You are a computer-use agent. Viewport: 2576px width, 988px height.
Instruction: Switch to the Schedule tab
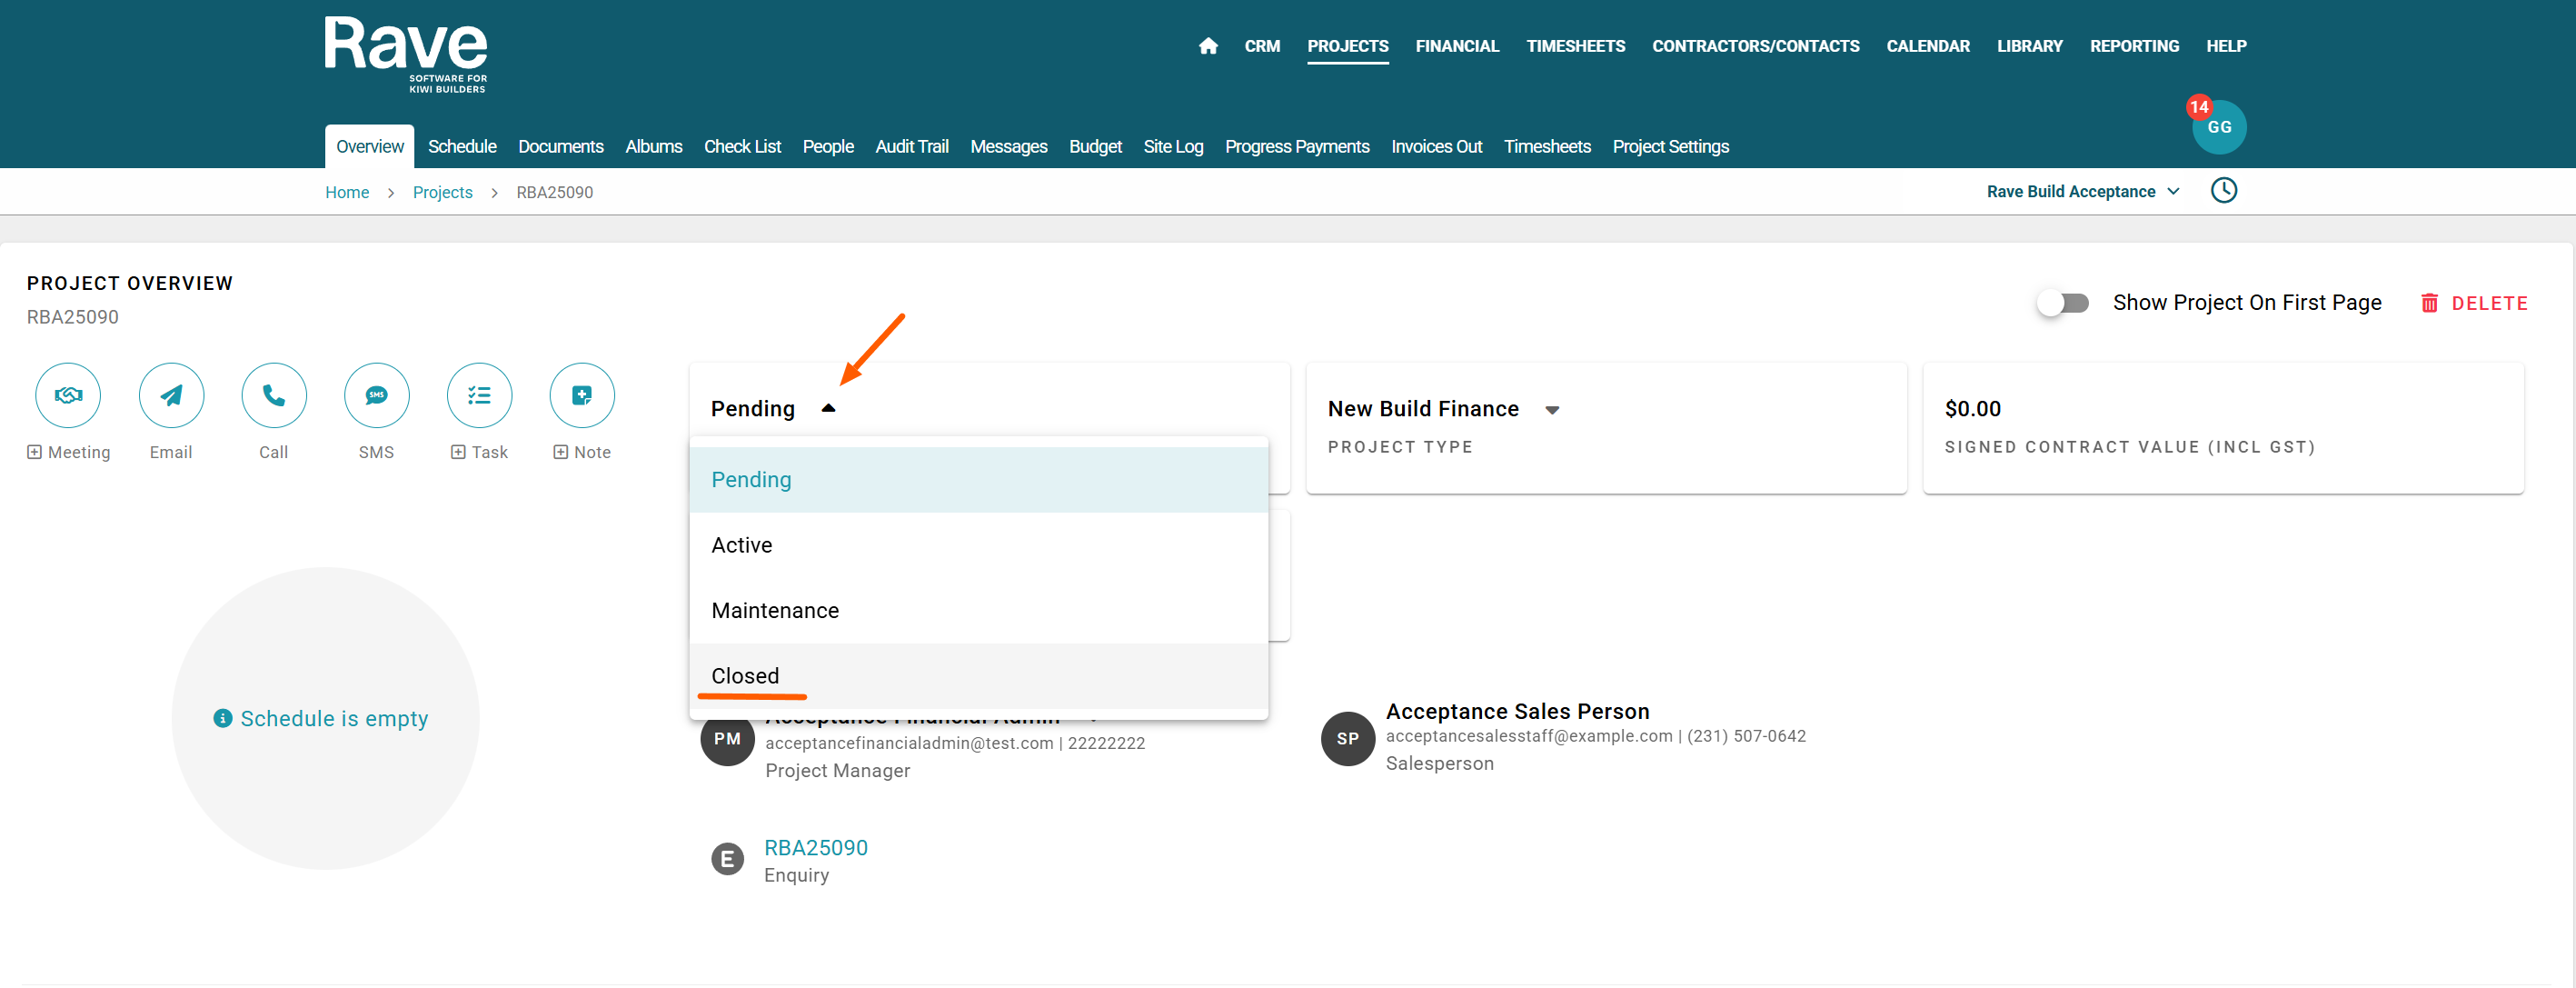462,147
